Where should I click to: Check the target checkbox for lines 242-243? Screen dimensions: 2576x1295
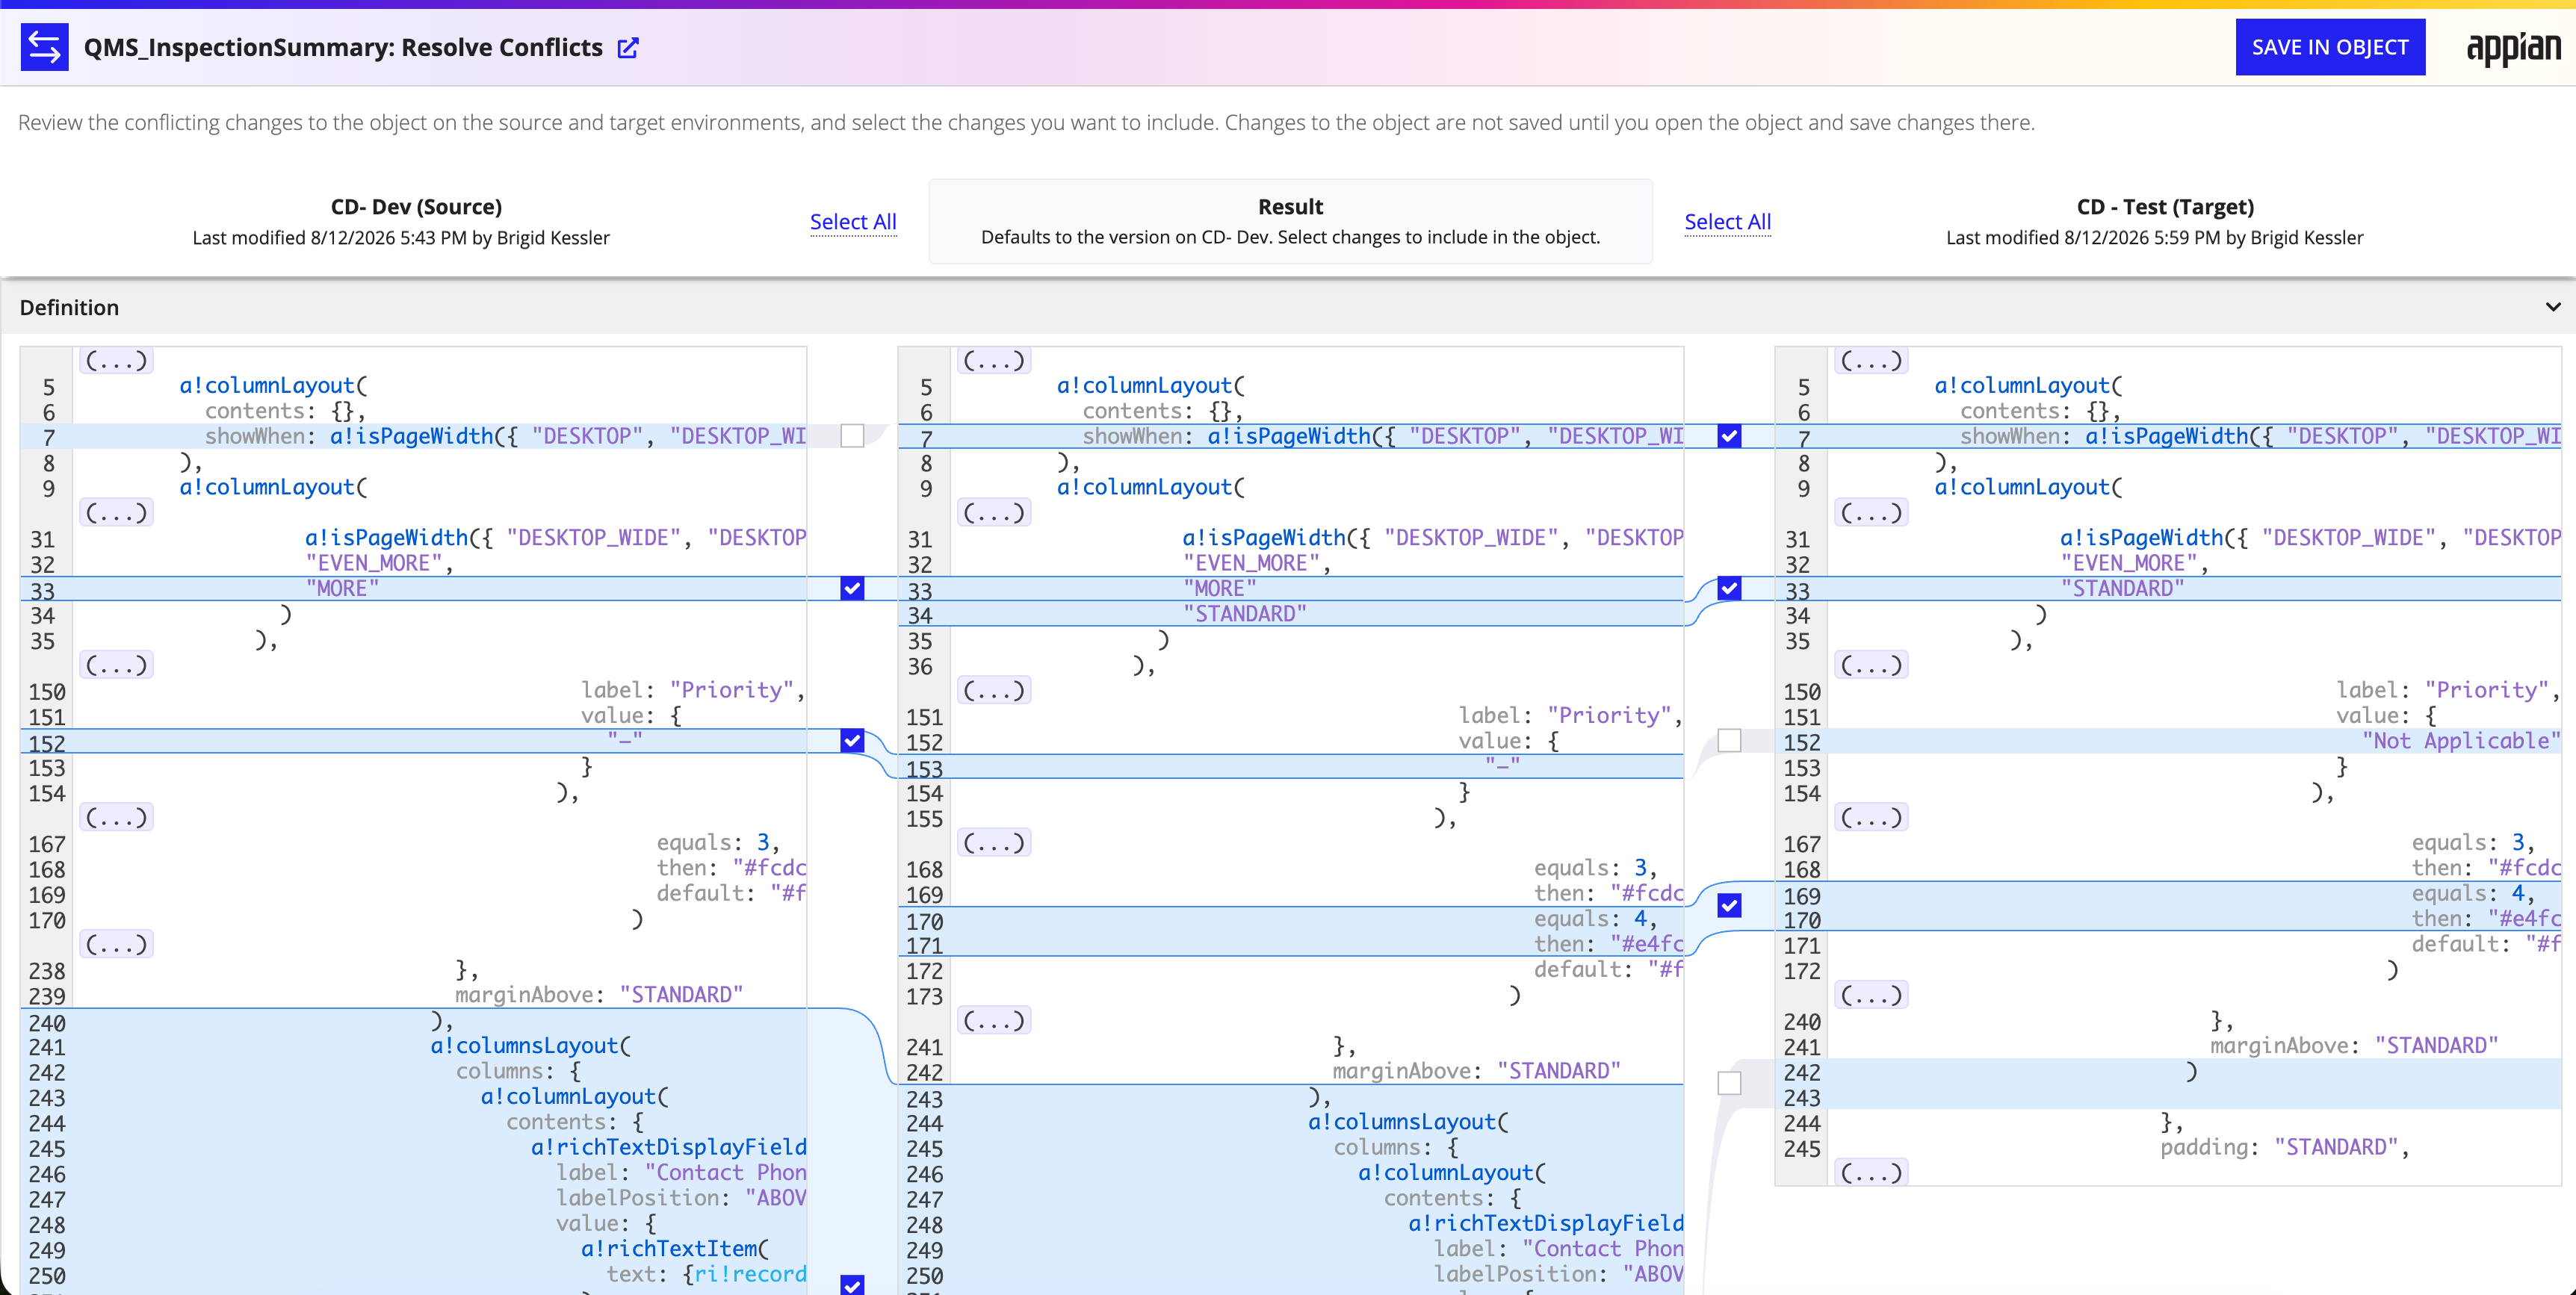click(x=1729, y=1084)
